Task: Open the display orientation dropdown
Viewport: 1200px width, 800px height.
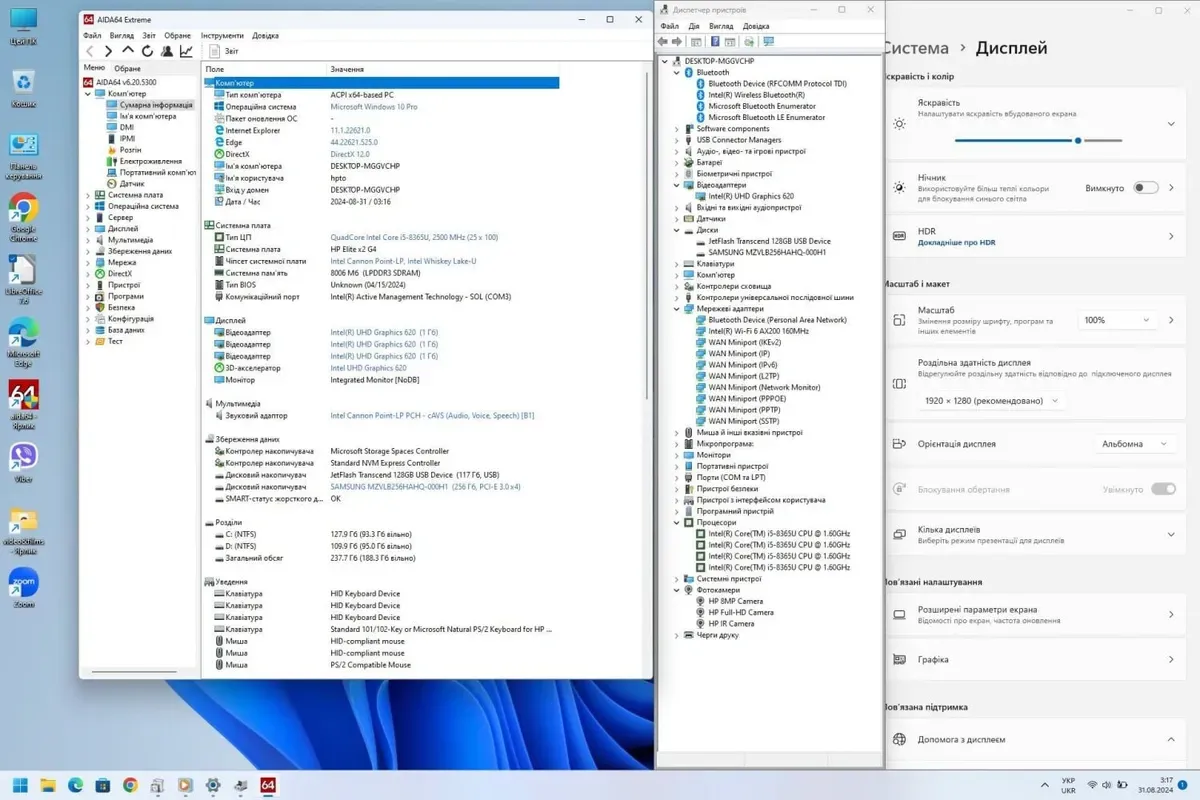Action: coord(1134,443)
